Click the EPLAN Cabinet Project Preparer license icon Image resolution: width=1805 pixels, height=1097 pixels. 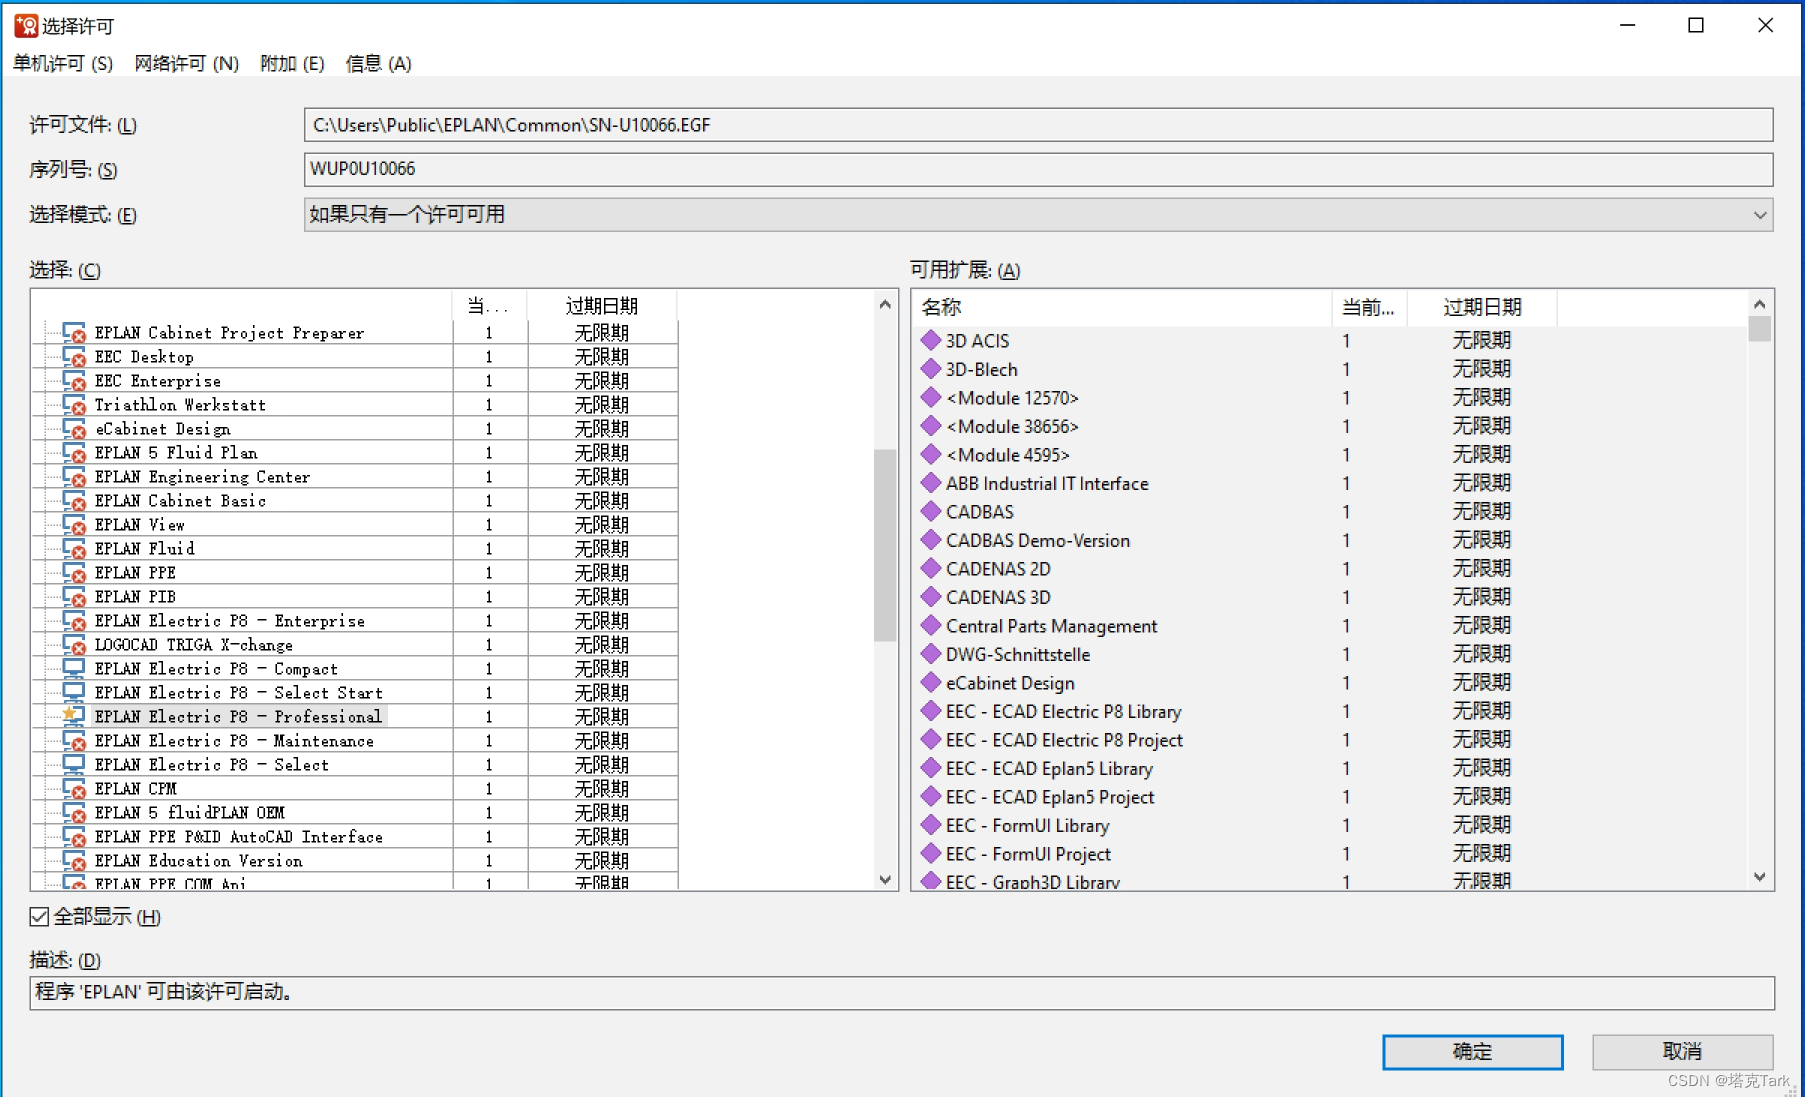(x=74, y=333)
